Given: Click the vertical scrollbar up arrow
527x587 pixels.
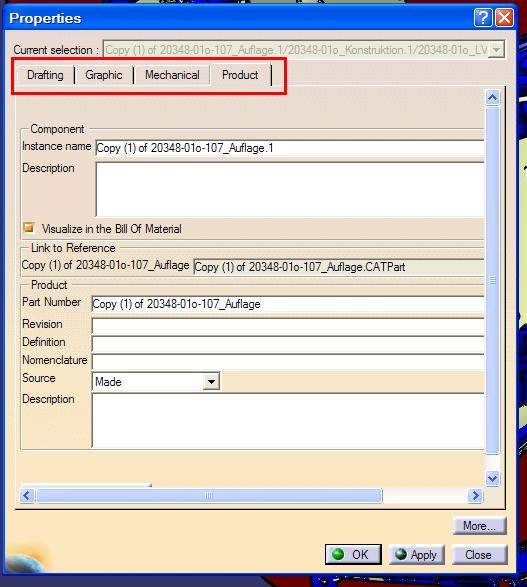Looking at the screenshot, I should (493, 98).
